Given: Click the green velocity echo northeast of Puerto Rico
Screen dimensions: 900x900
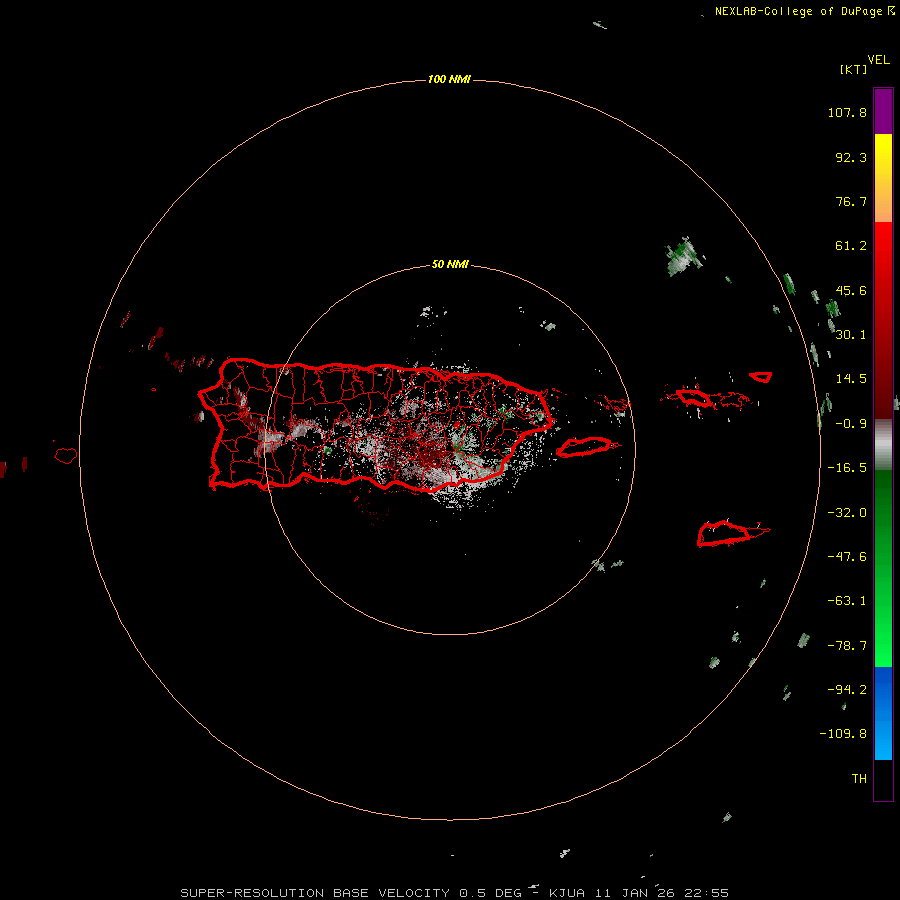Looking at the screenshot, I should [x=684, y=256].
